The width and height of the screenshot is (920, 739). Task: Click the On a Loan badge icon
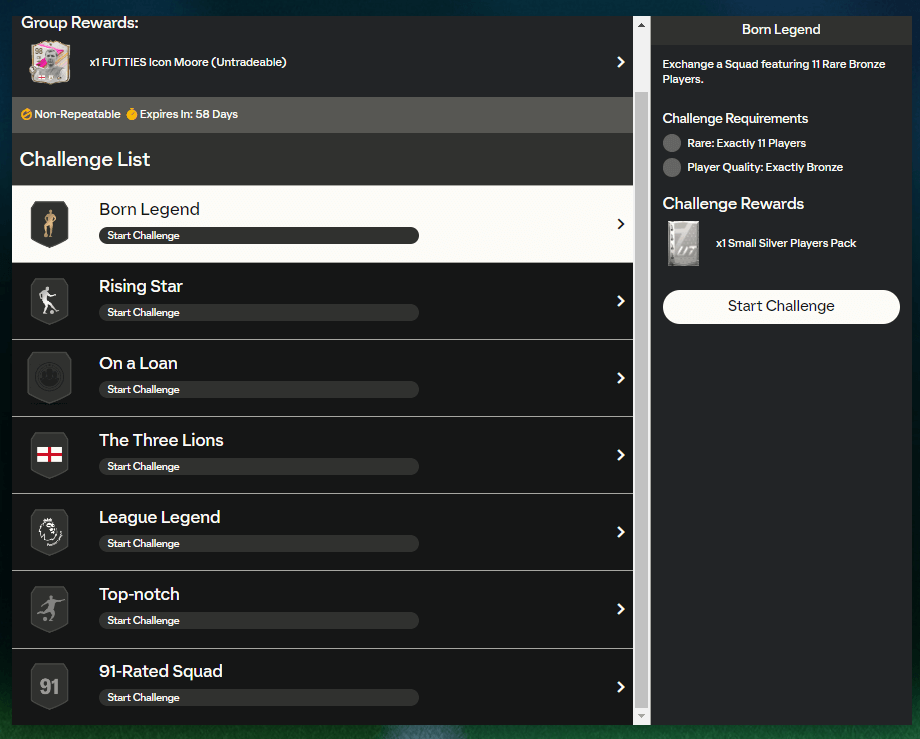point(48,378)
